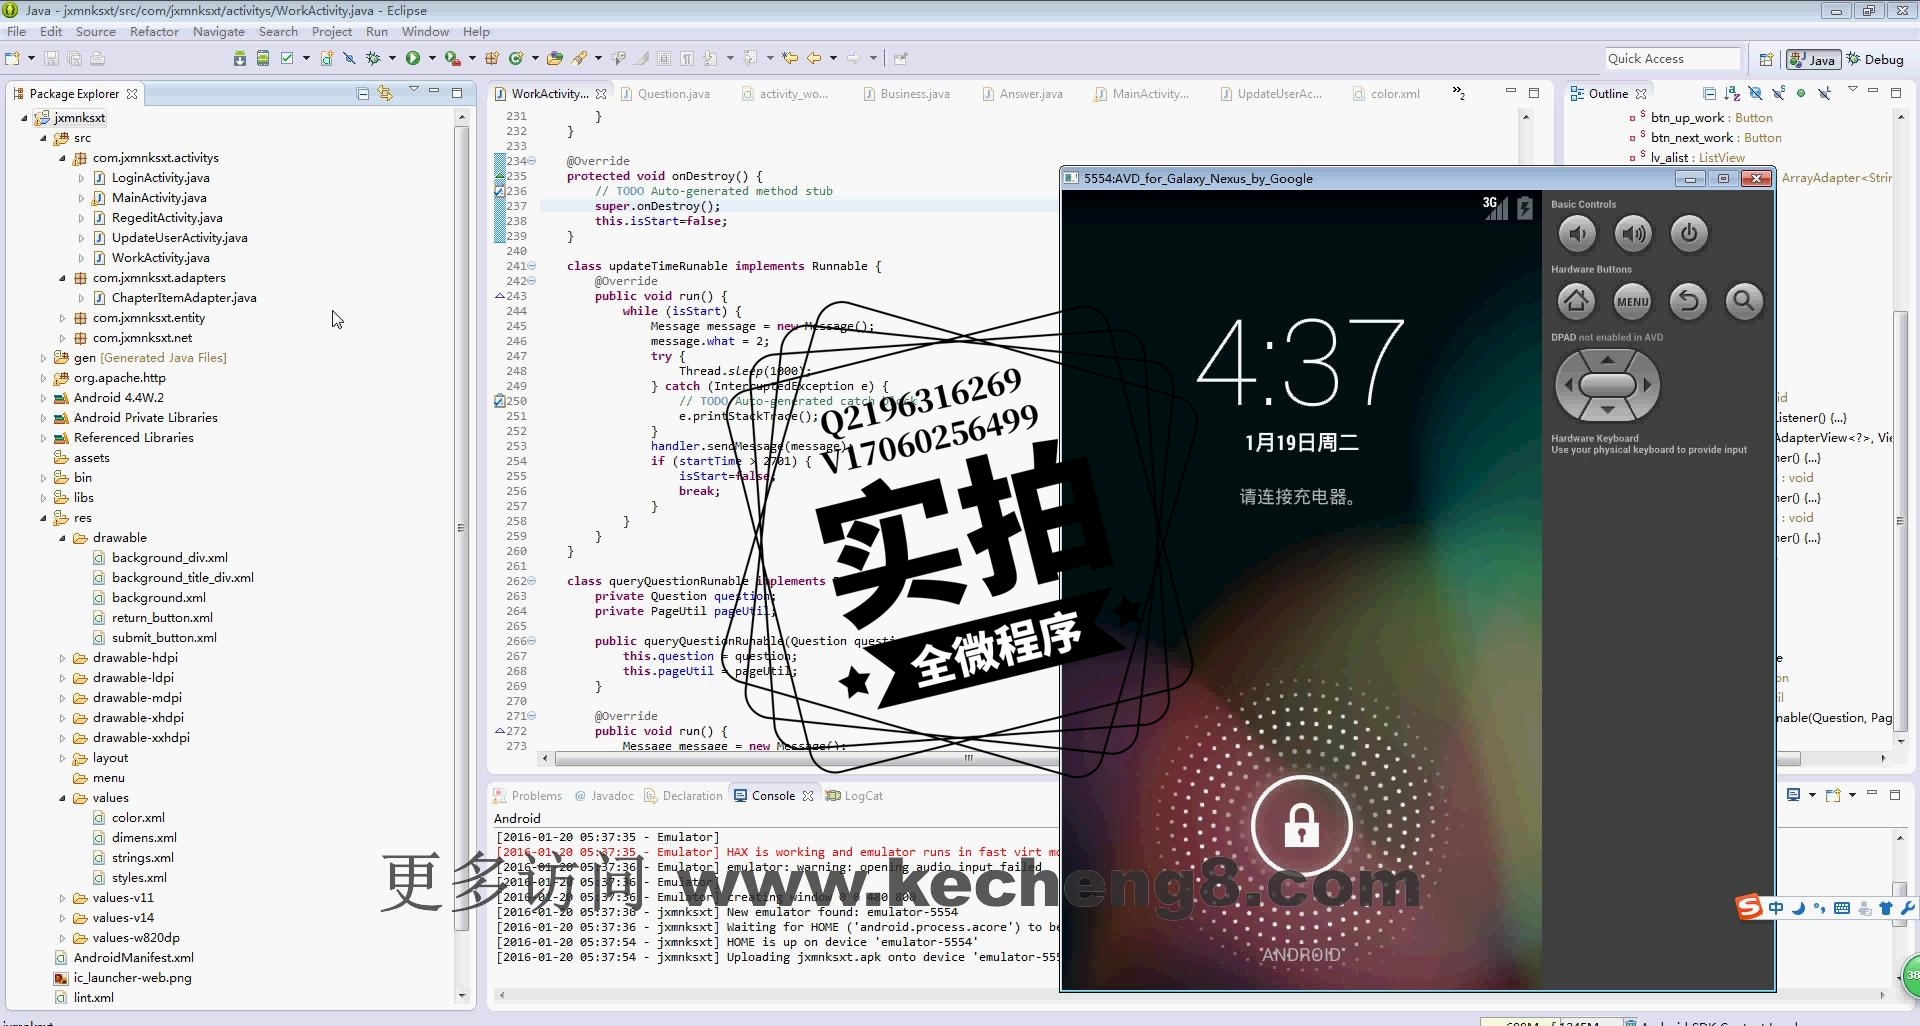1920x1026 pixels.
Task: Click the Android SDK Manager toolbar icon
Action: (x=240, y=58)
